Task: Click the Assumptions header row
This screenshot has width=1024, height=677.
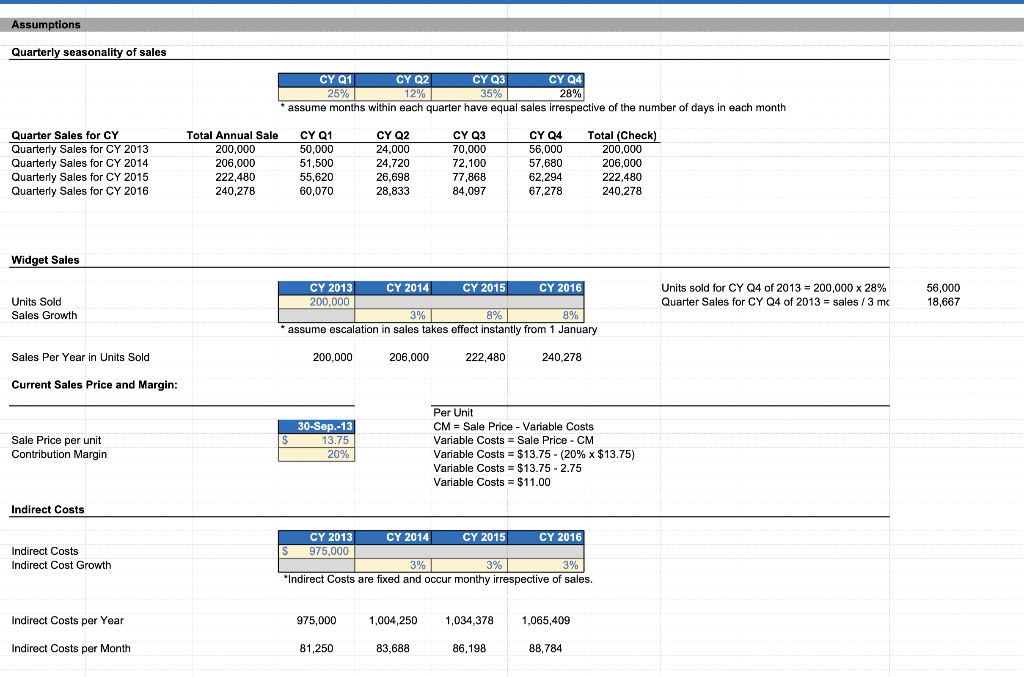Action: (x=512, y=25)
